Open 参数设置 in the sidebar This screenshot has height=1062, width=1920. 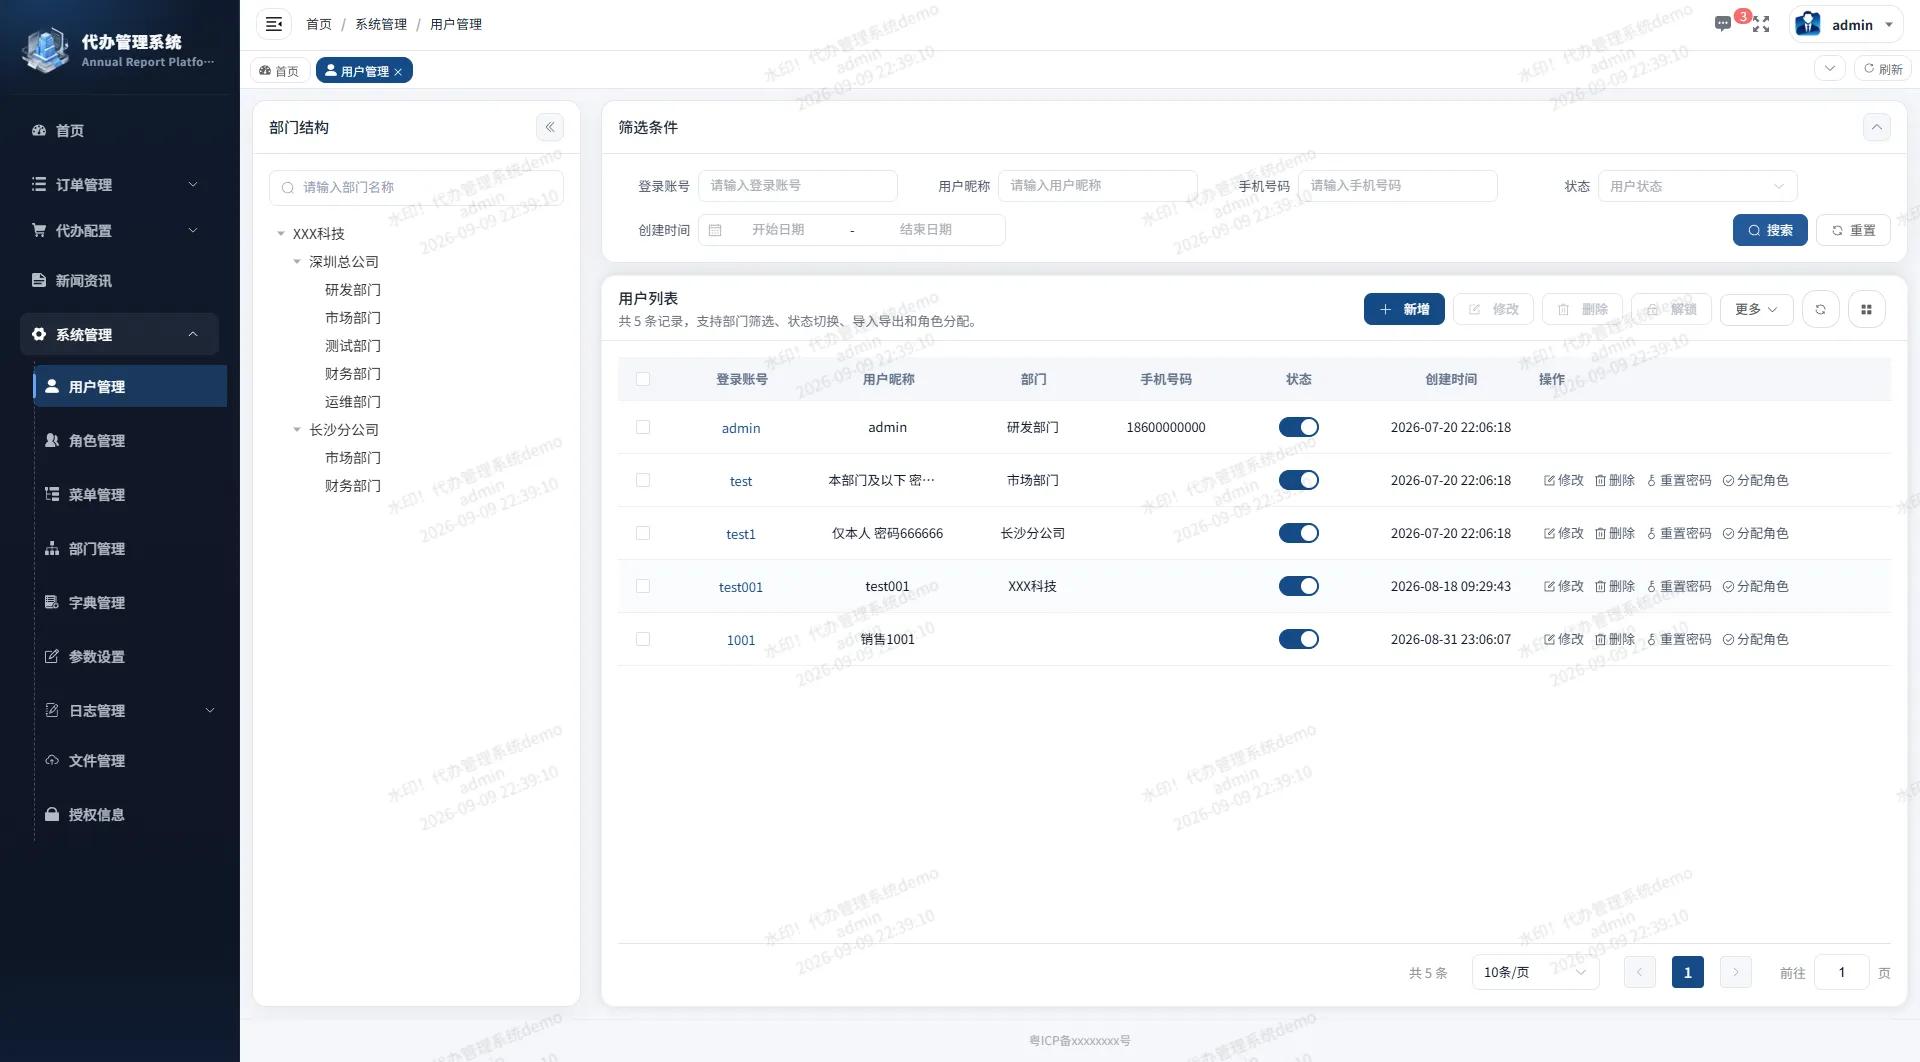coord(130,656)
